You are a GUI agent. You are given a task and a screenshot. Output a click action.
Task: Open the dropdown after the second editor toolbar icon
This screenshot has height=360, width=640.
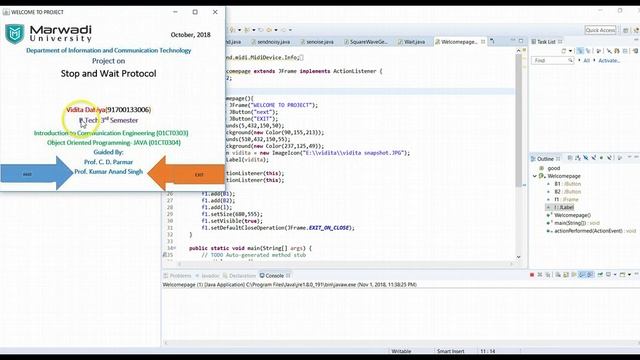pos(253,30)
